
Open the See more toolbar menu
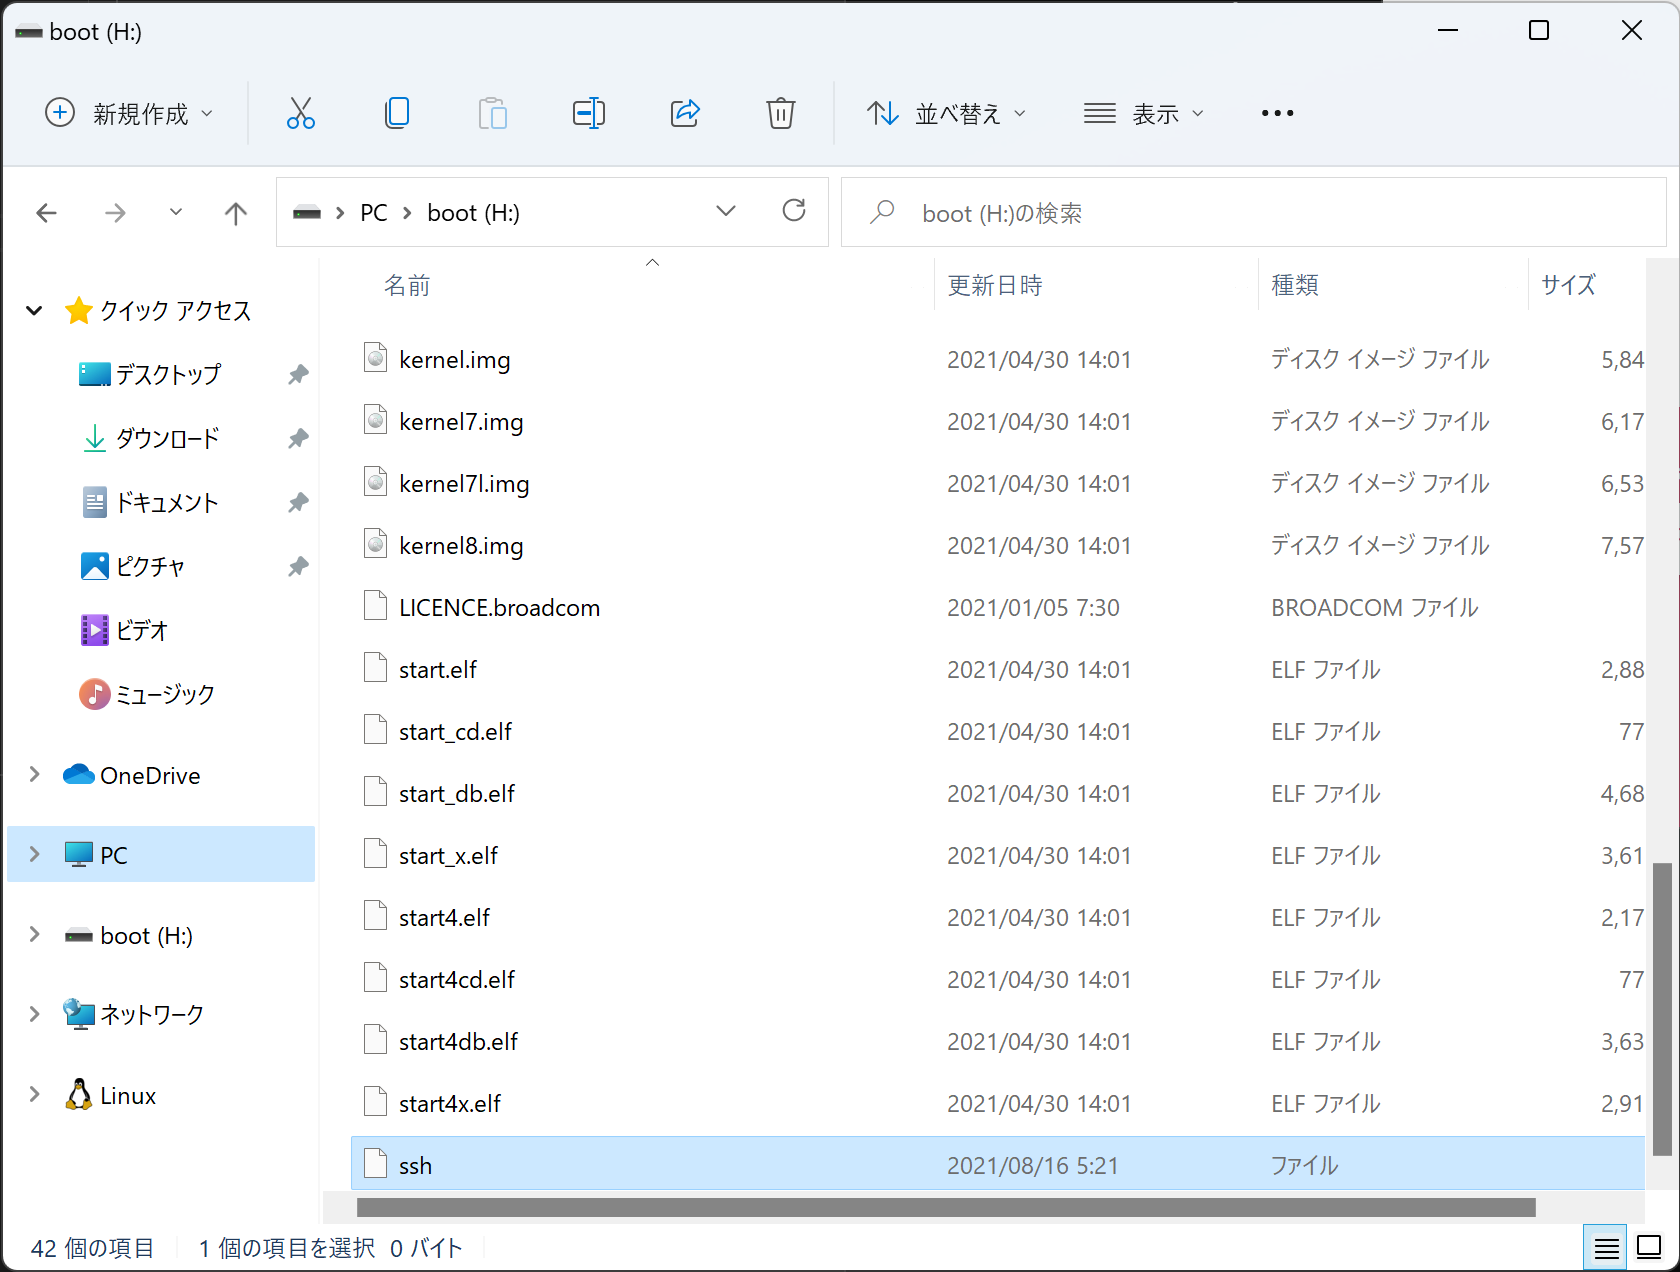pyautogui.click(x=1277, y=113)
